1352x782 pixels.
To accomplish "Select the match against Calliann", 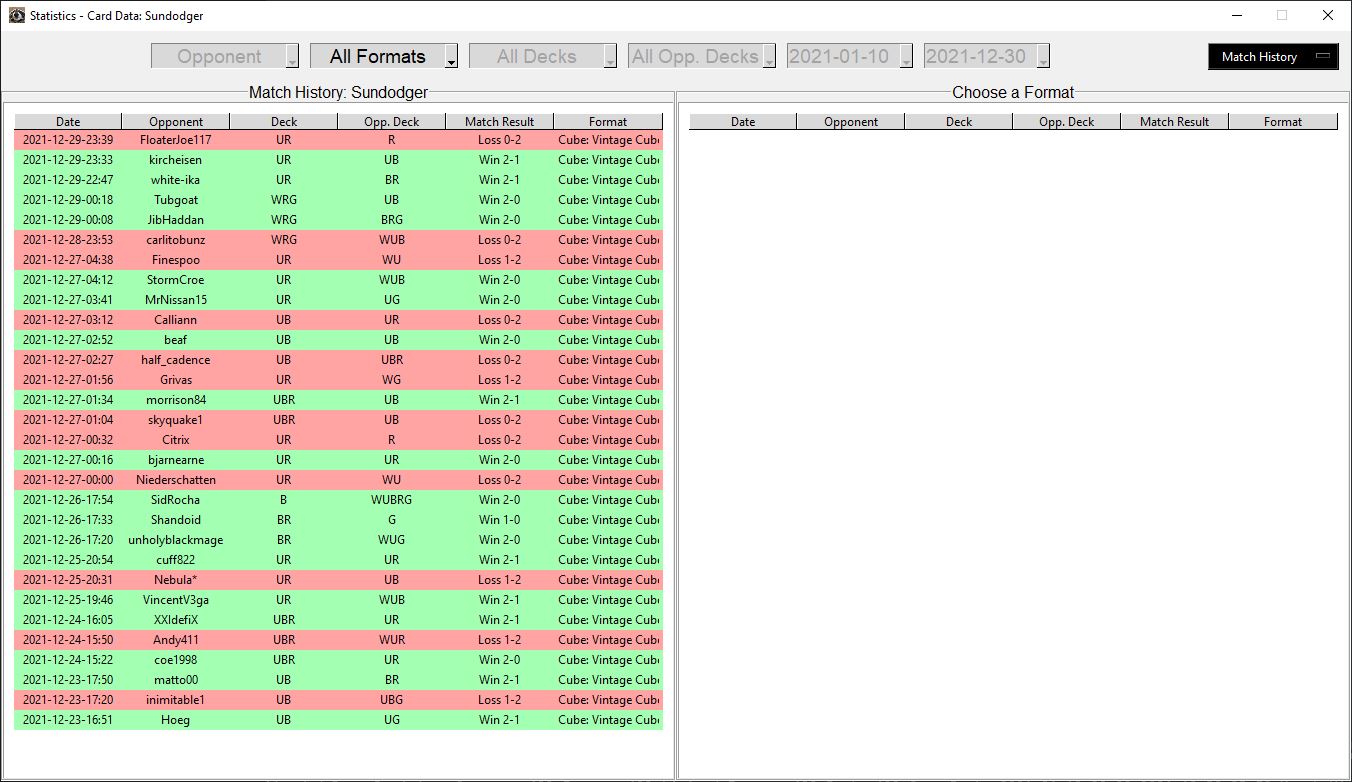I will [x=338, y=320].
